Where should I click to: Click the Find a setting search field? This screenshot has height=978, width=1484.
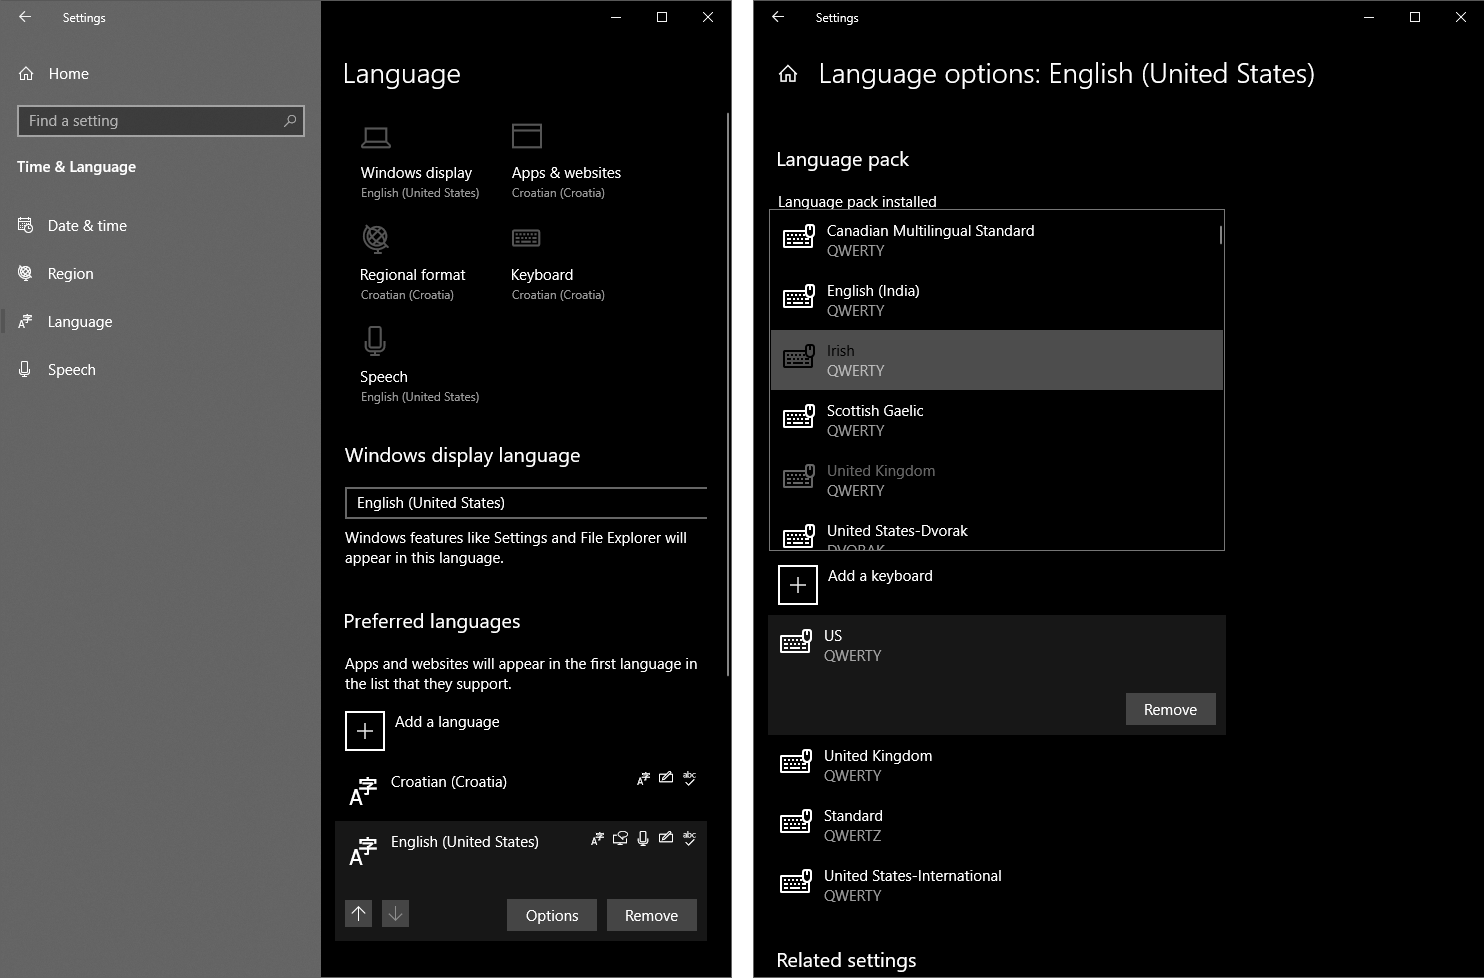tap(160, 121)
